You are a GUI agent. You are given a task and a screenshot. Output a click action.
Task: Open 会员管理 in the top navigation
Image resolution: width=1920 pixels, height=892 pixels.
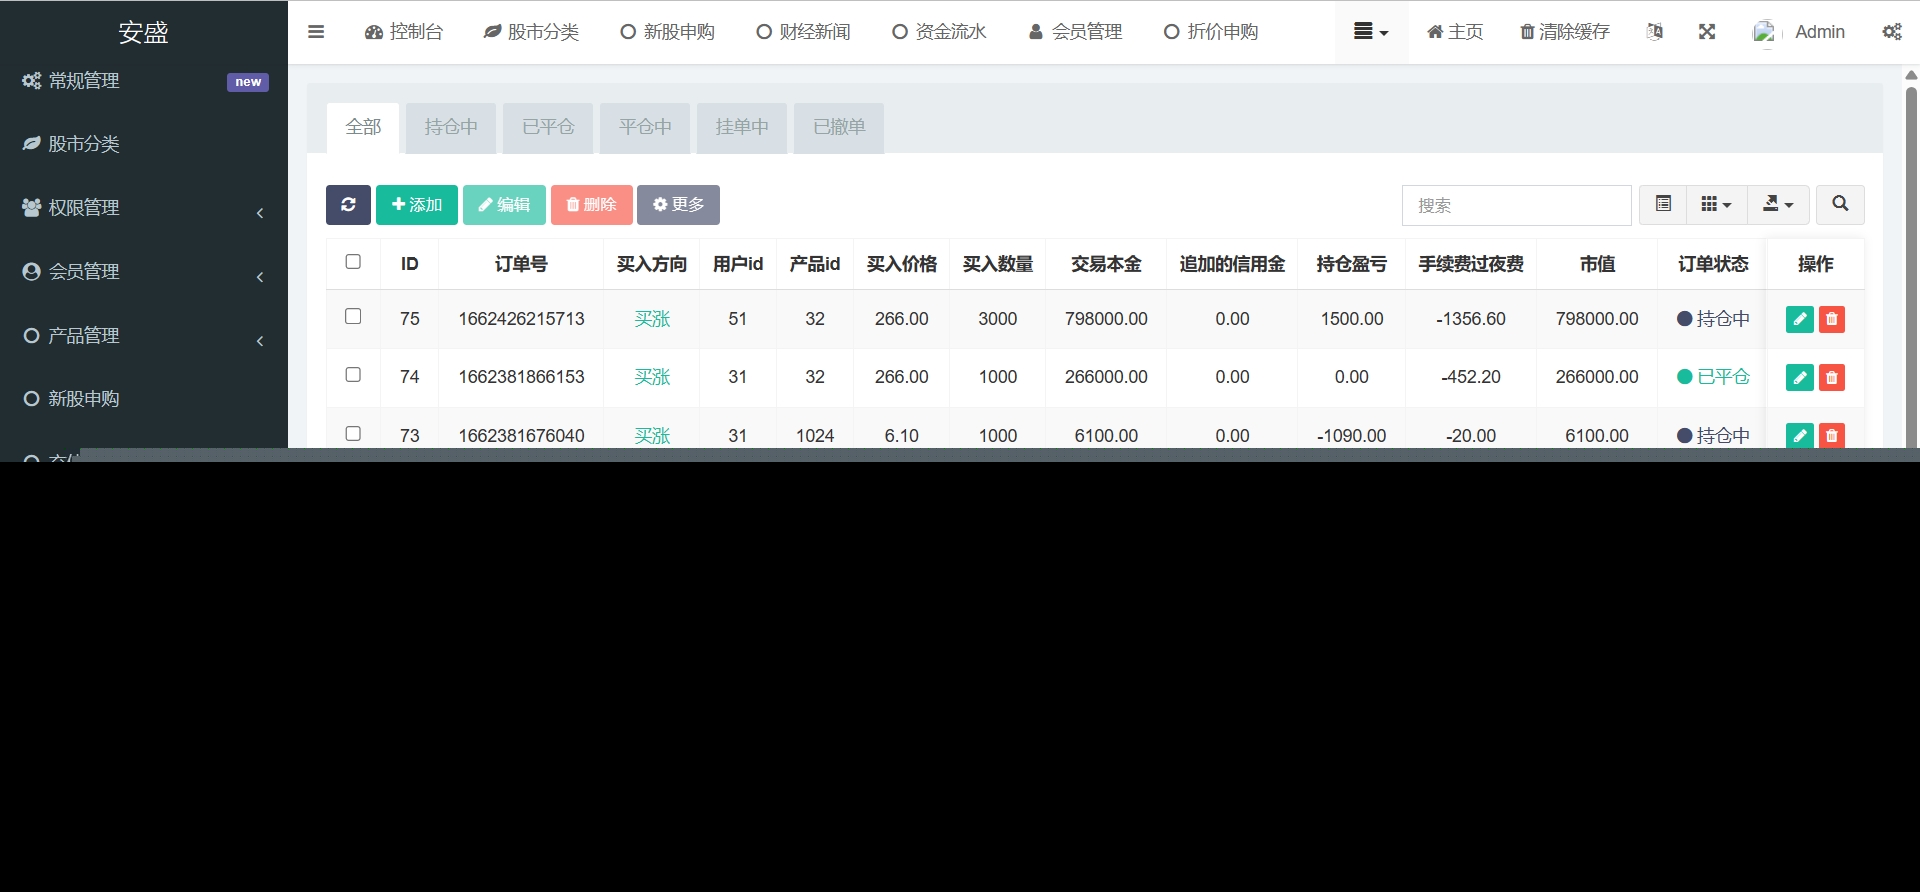coord(1075,32)
